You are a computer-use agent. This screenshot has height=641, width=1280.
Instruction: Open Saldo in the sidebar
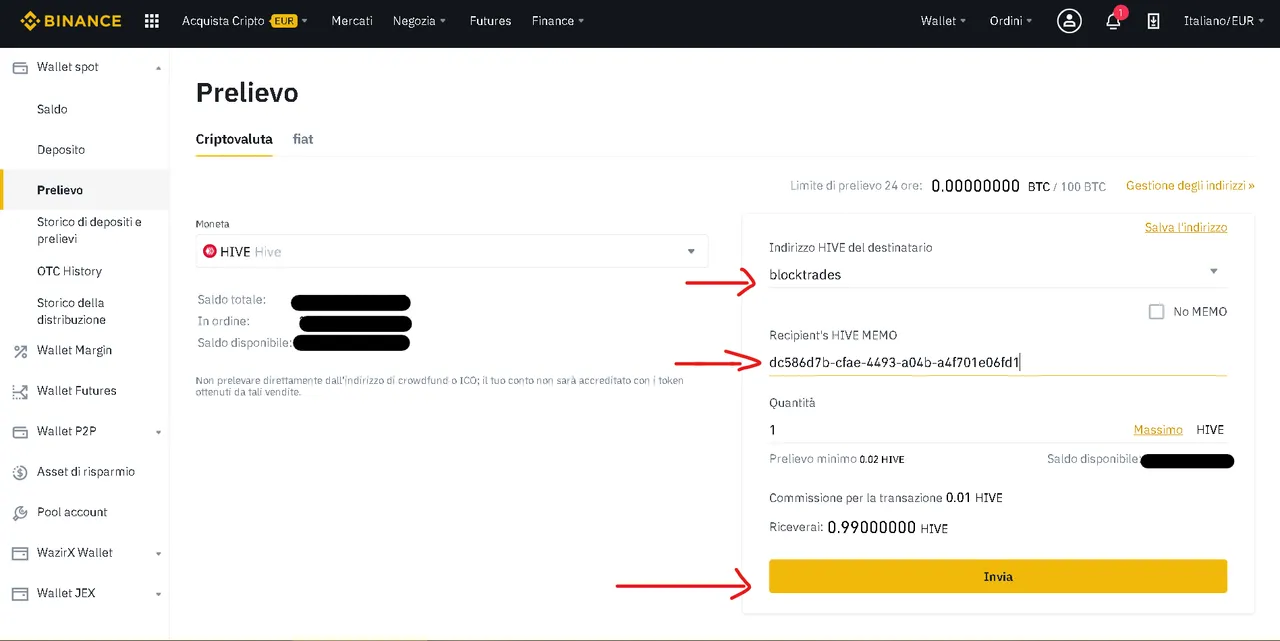[x=52, y=109]
